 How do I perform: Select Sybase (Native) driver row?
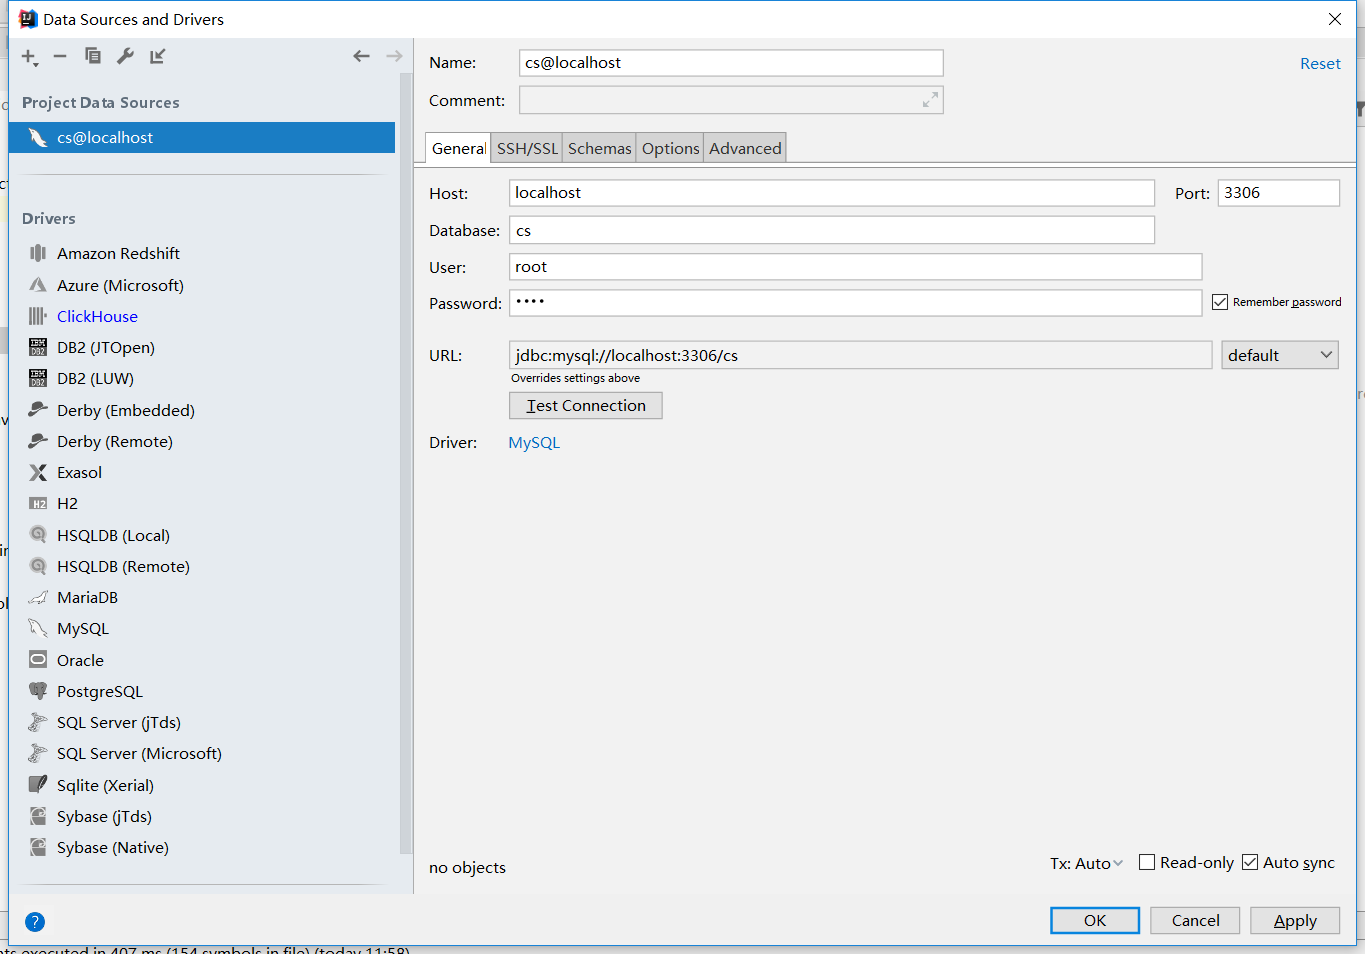point(202,847)
